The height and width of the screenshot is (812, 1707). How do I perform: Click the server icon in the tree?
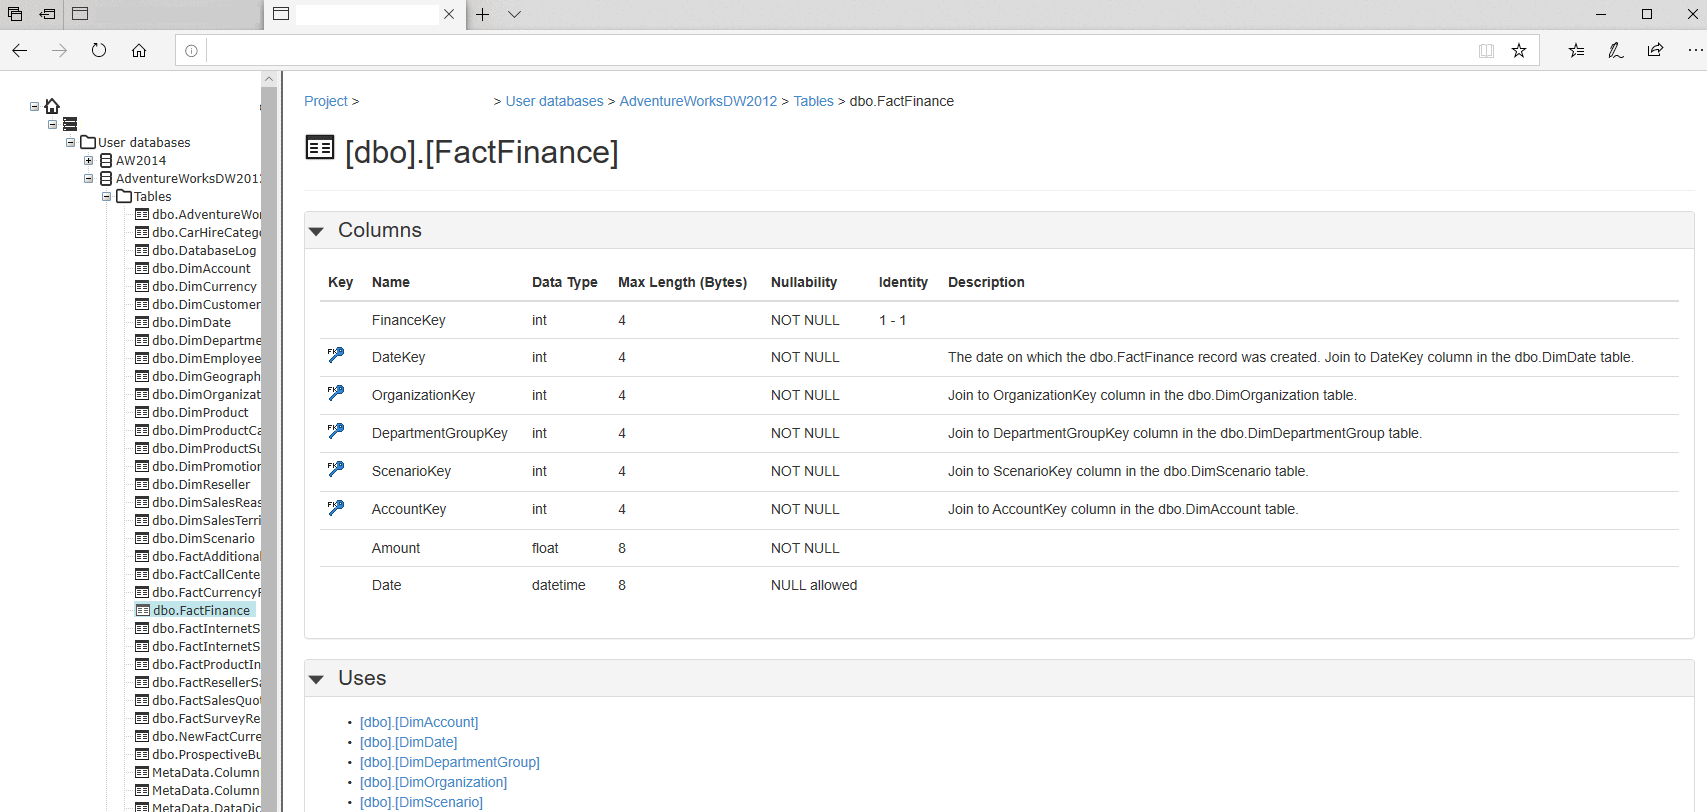click(x=70, y=124)
